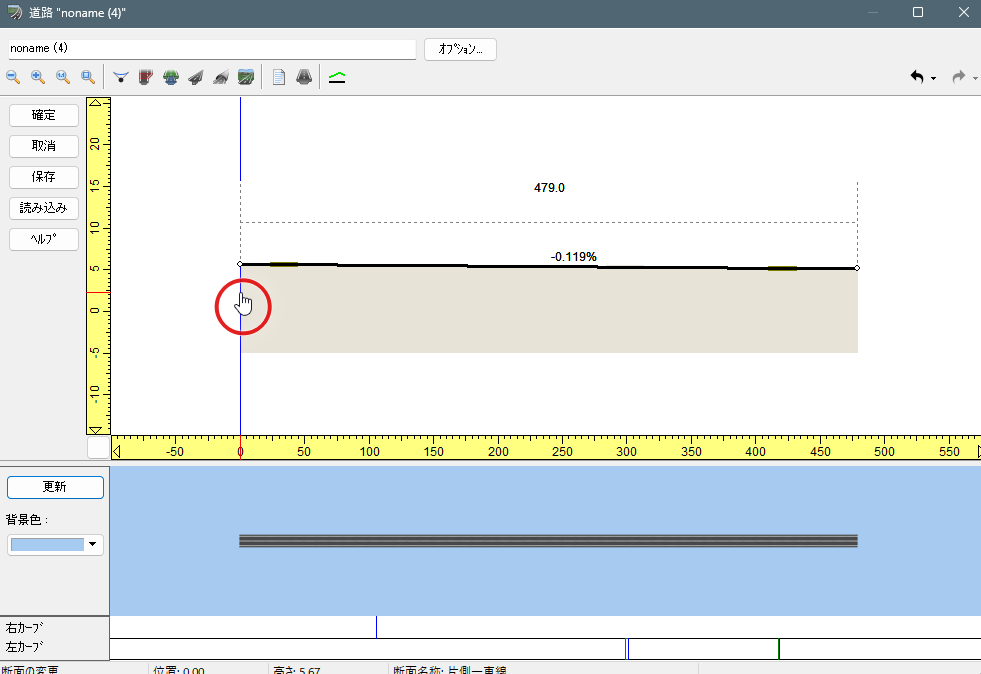Open the オプション... settings button
The width and height of the screenshot is (981, 674).
tap(460, 49)
